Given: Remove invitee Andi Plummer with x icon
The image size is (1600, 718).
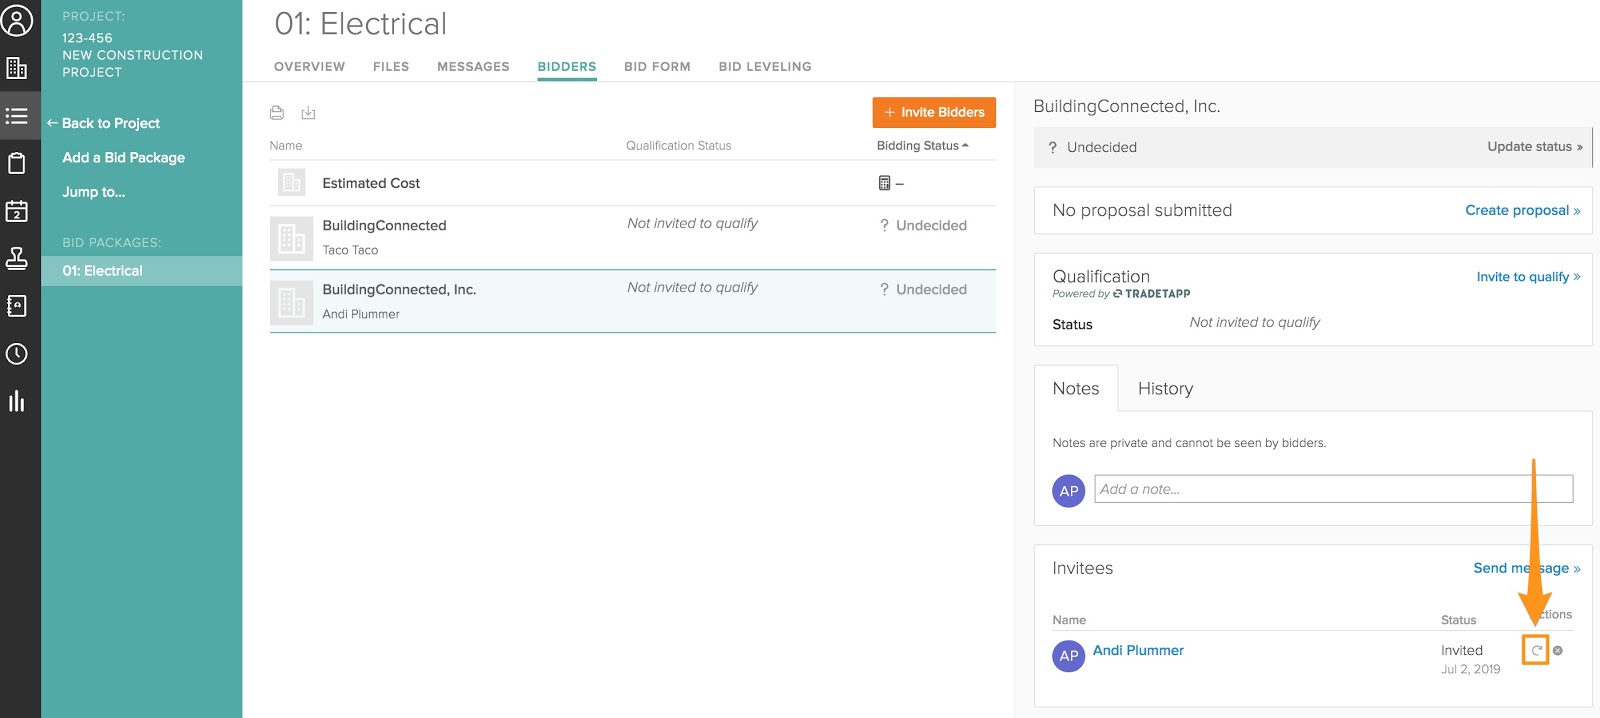Looking at the screenshot, I should [x=1557, y=650].
